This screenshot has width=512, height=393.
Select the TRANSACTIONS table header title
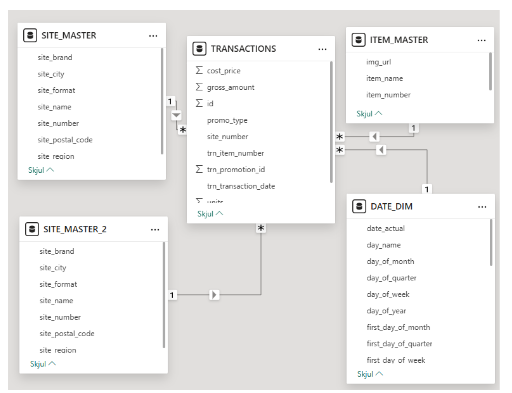pos(243,49)
